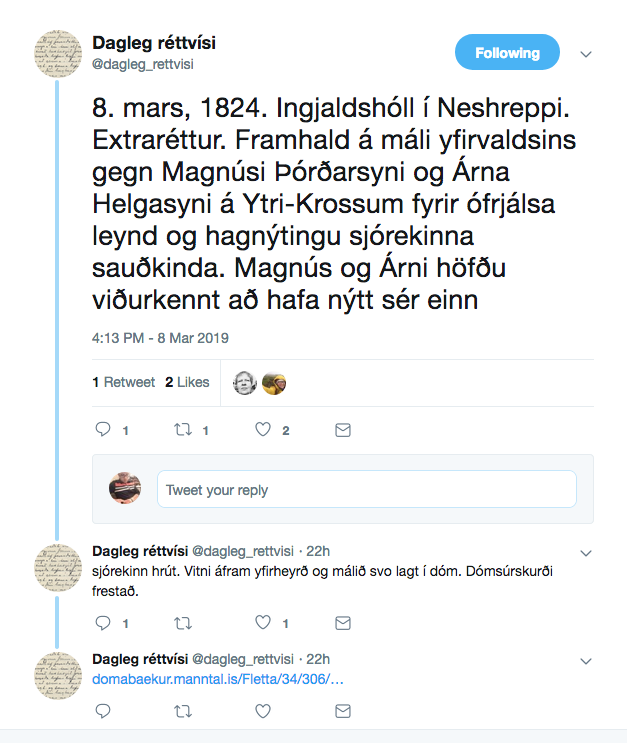Toggle the Following button
This screenshot has width=627, height=743.
(x=507, y=53)
